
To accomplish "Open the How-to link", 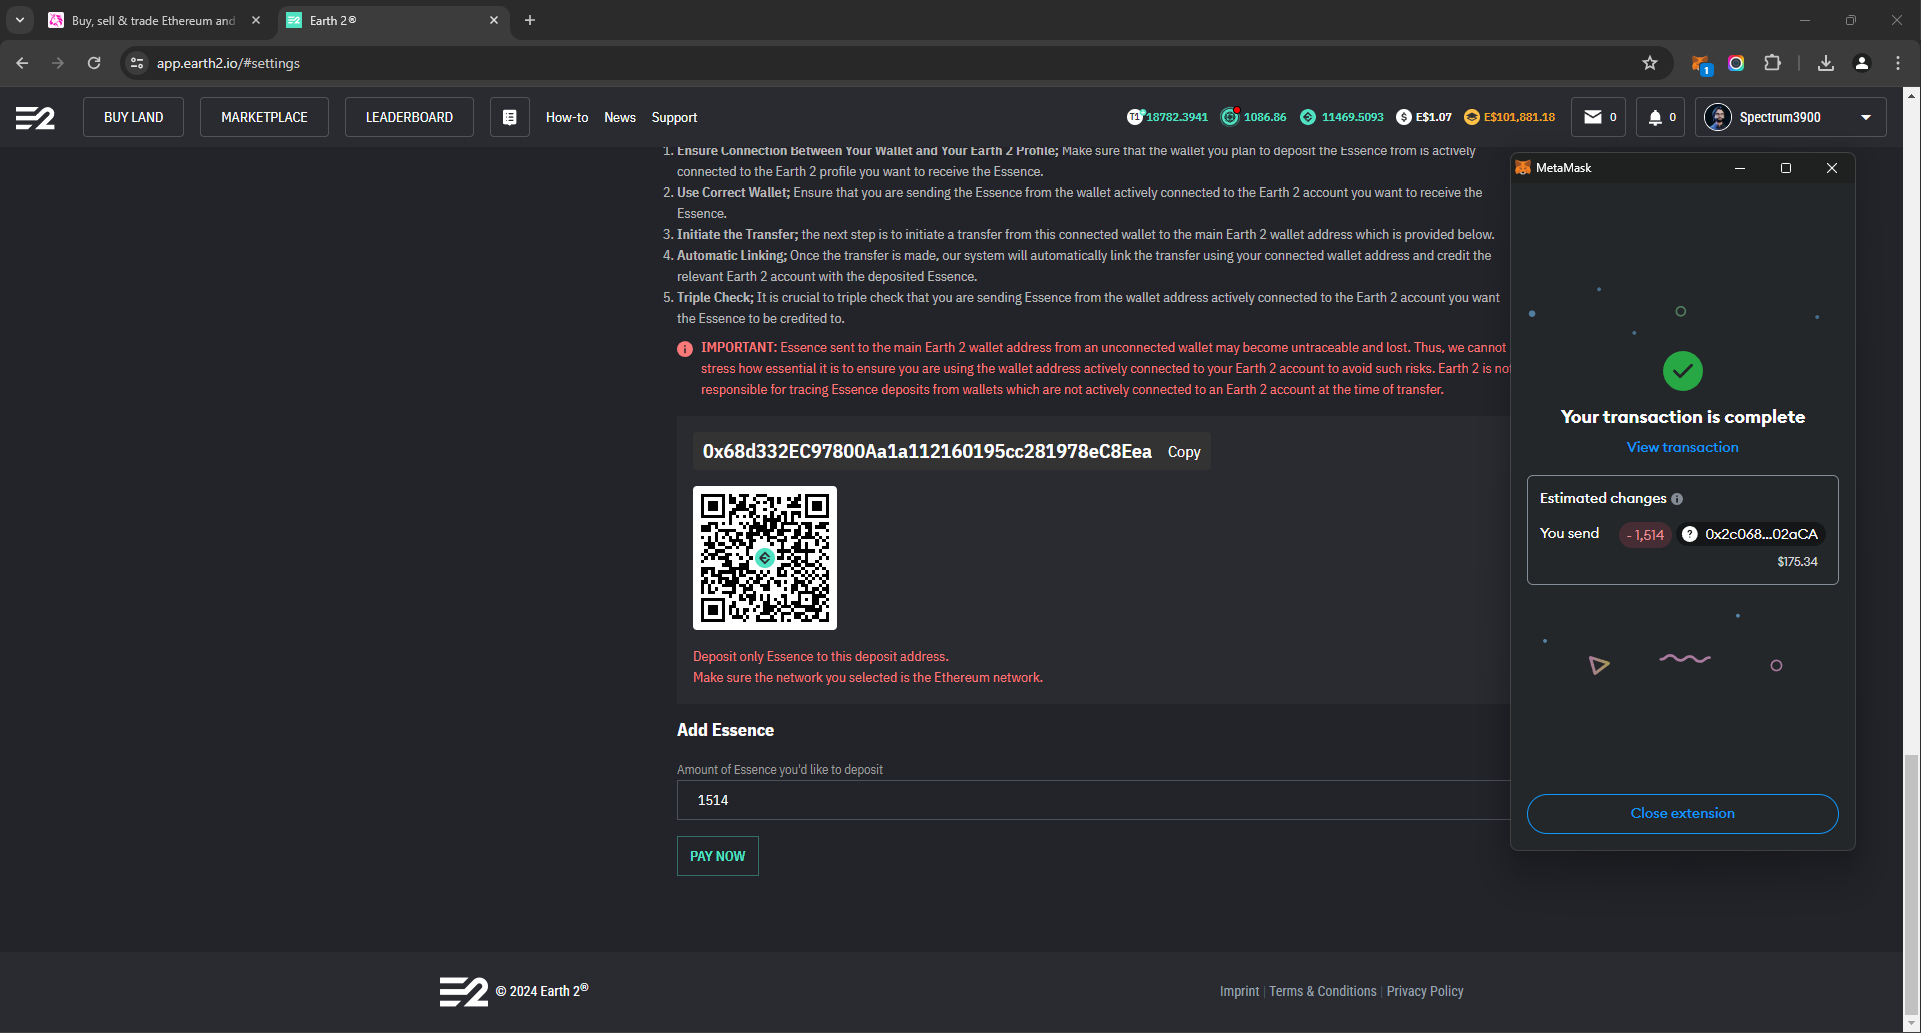I will (x=567, y=117).
